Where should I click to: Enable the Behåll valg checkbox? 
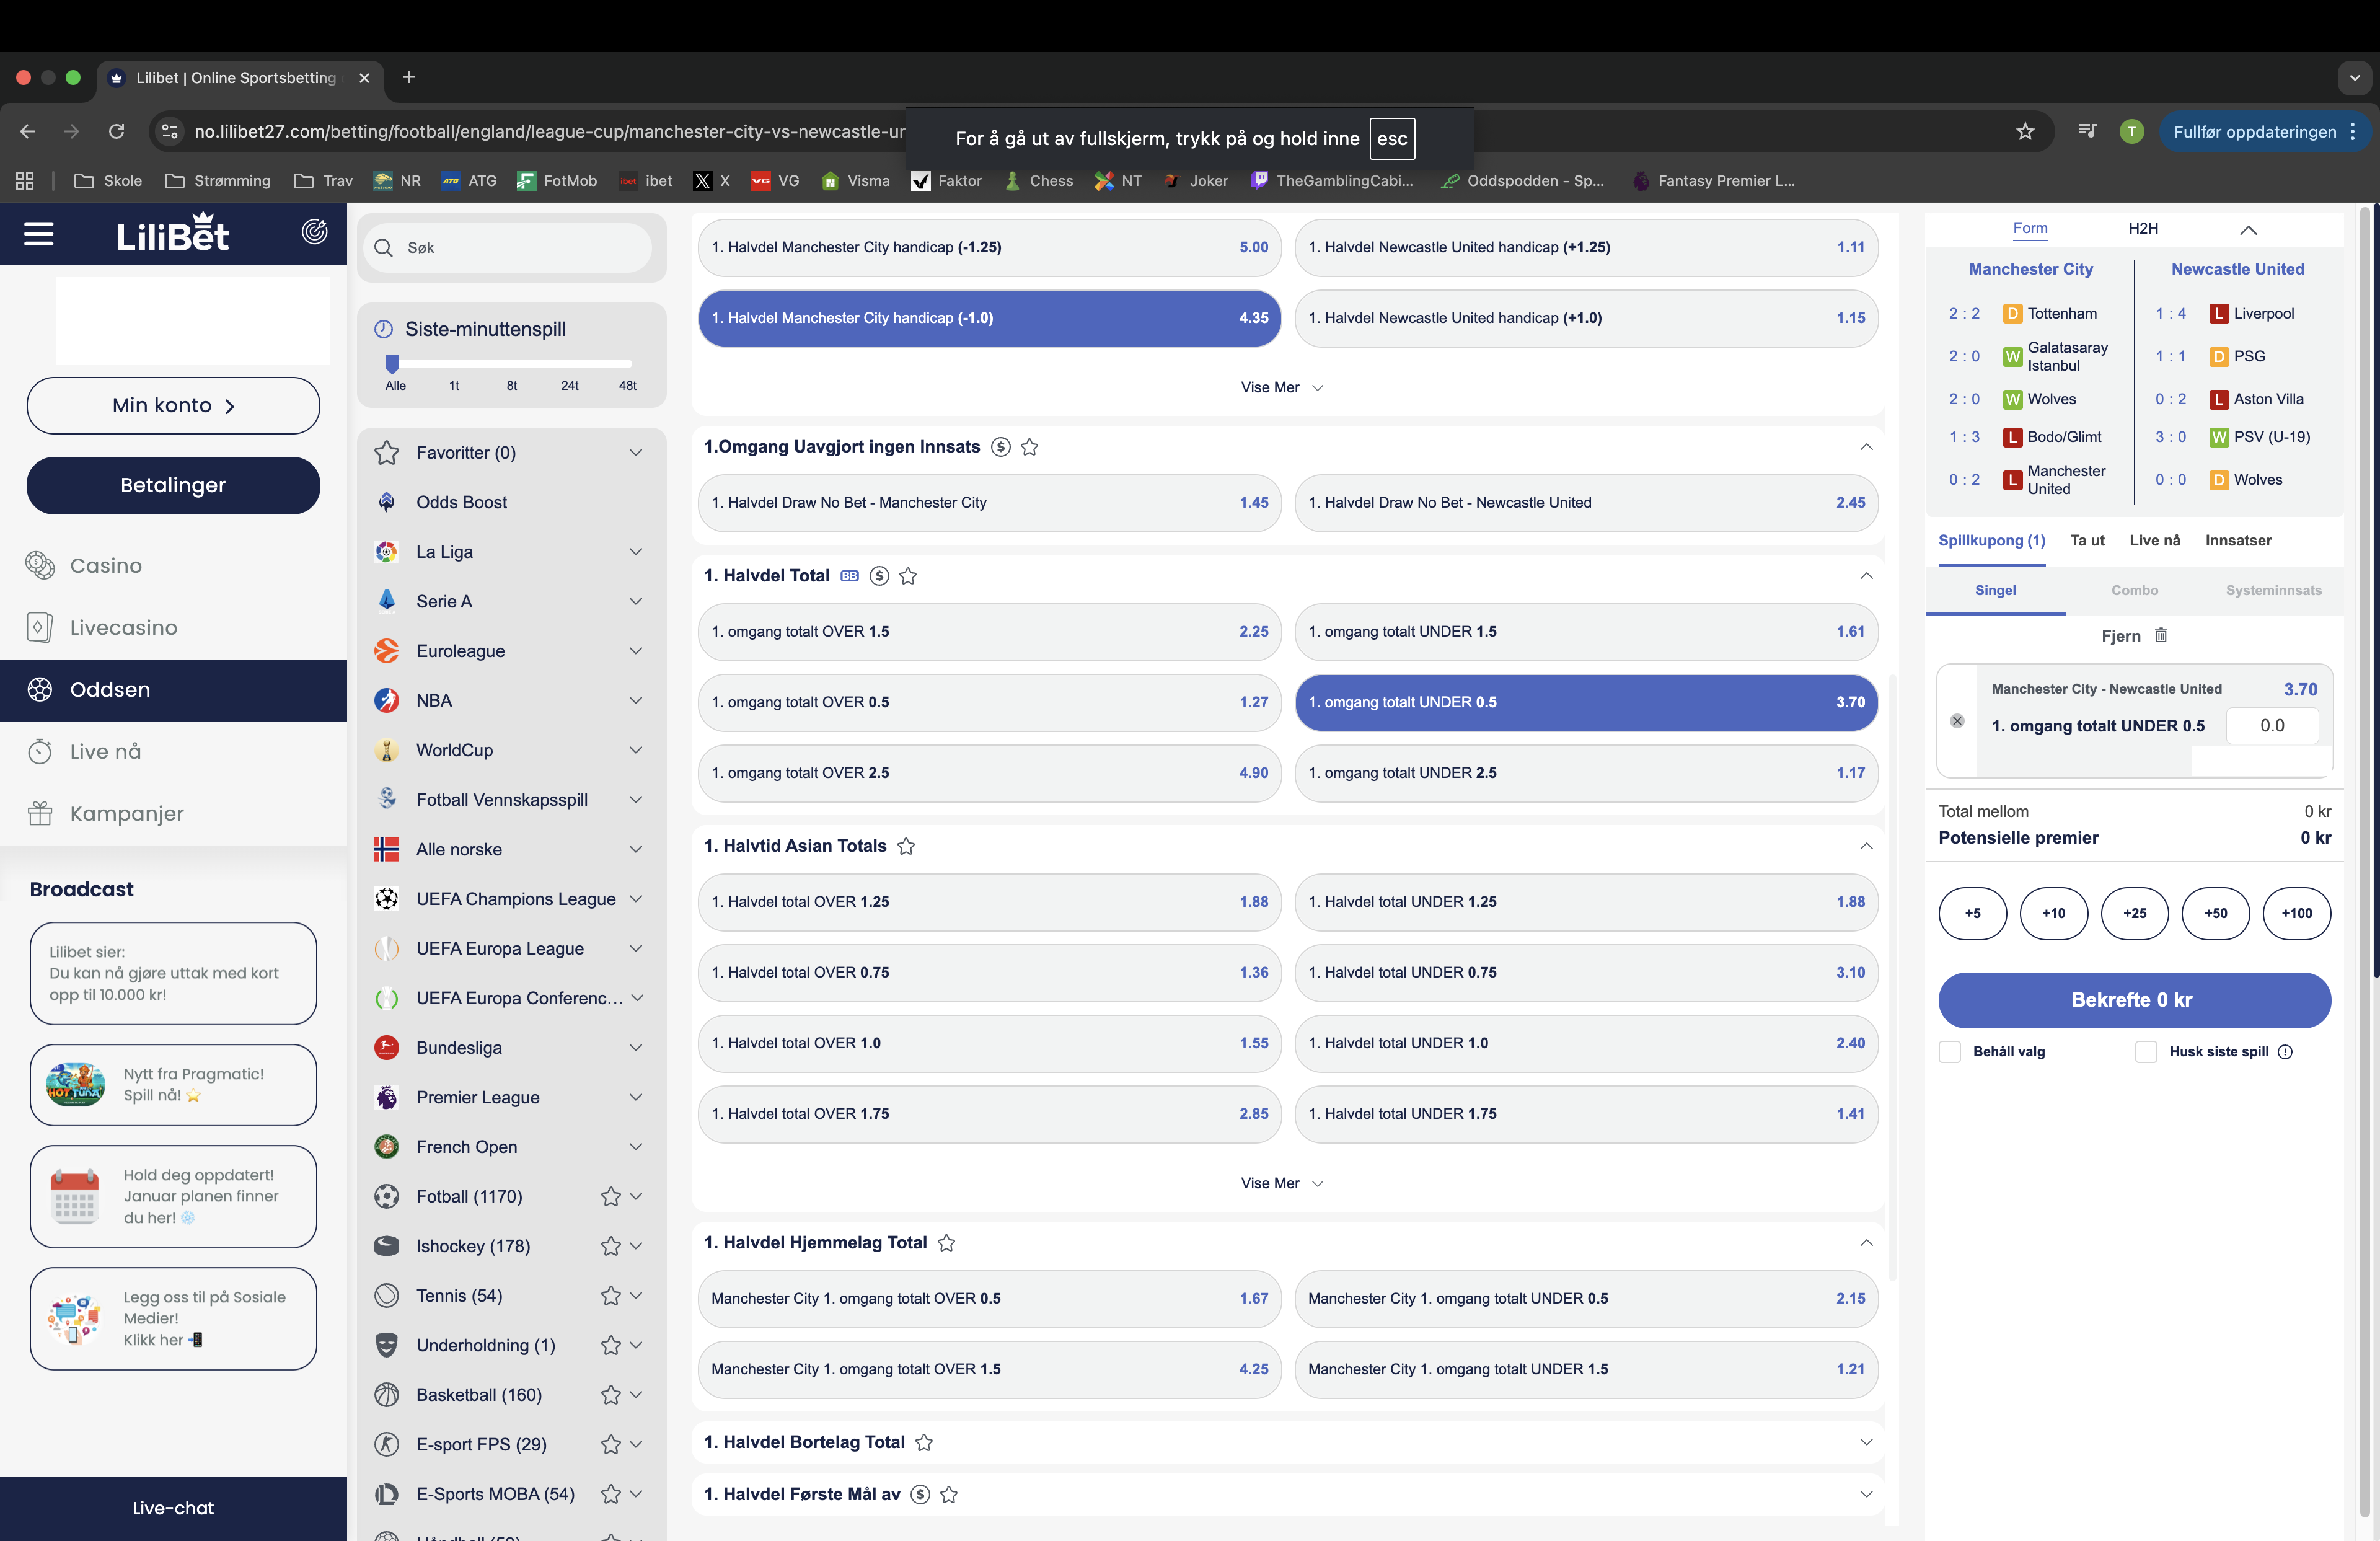[1950, 1052]
